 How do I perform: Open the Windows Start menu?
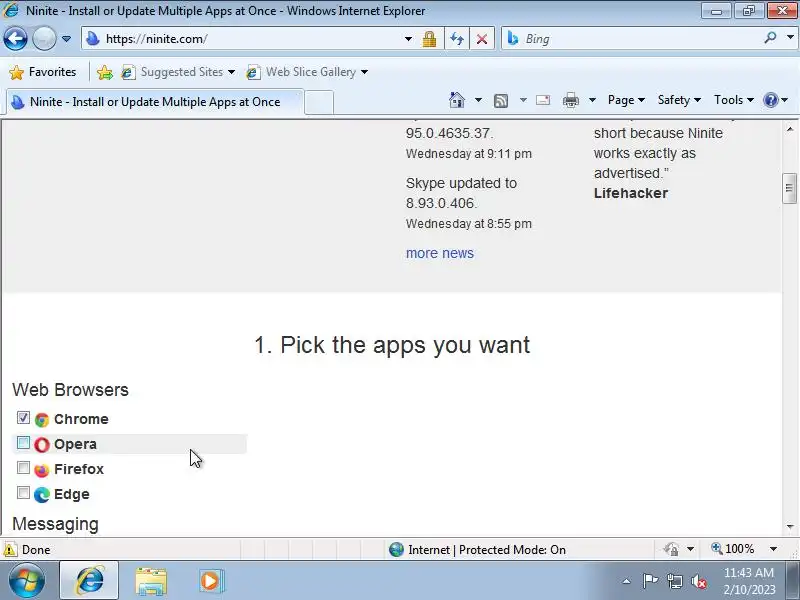(27, 580)
